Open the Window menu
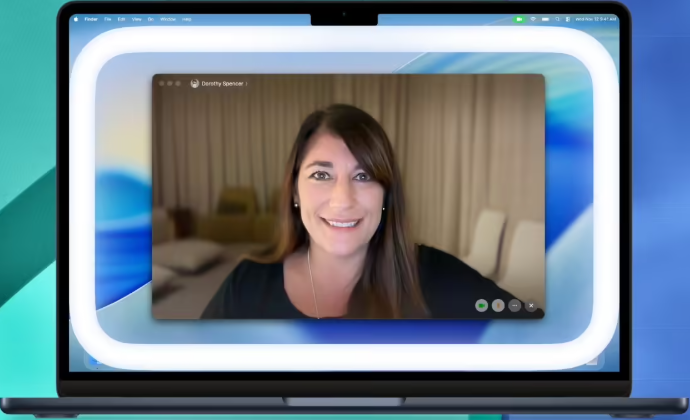The image size is (690, 420). [168, 19]
